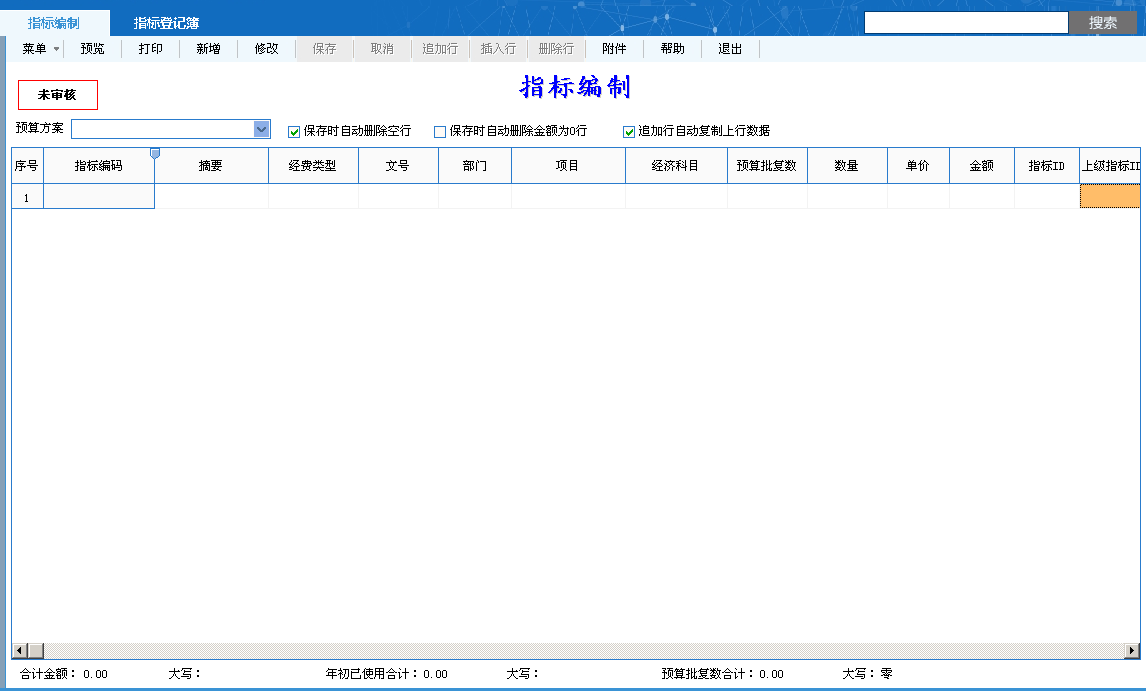The width and height of the screenshot is (1146, 691).
Task: Click the 搜索 search button
Action: point(1103,23)
